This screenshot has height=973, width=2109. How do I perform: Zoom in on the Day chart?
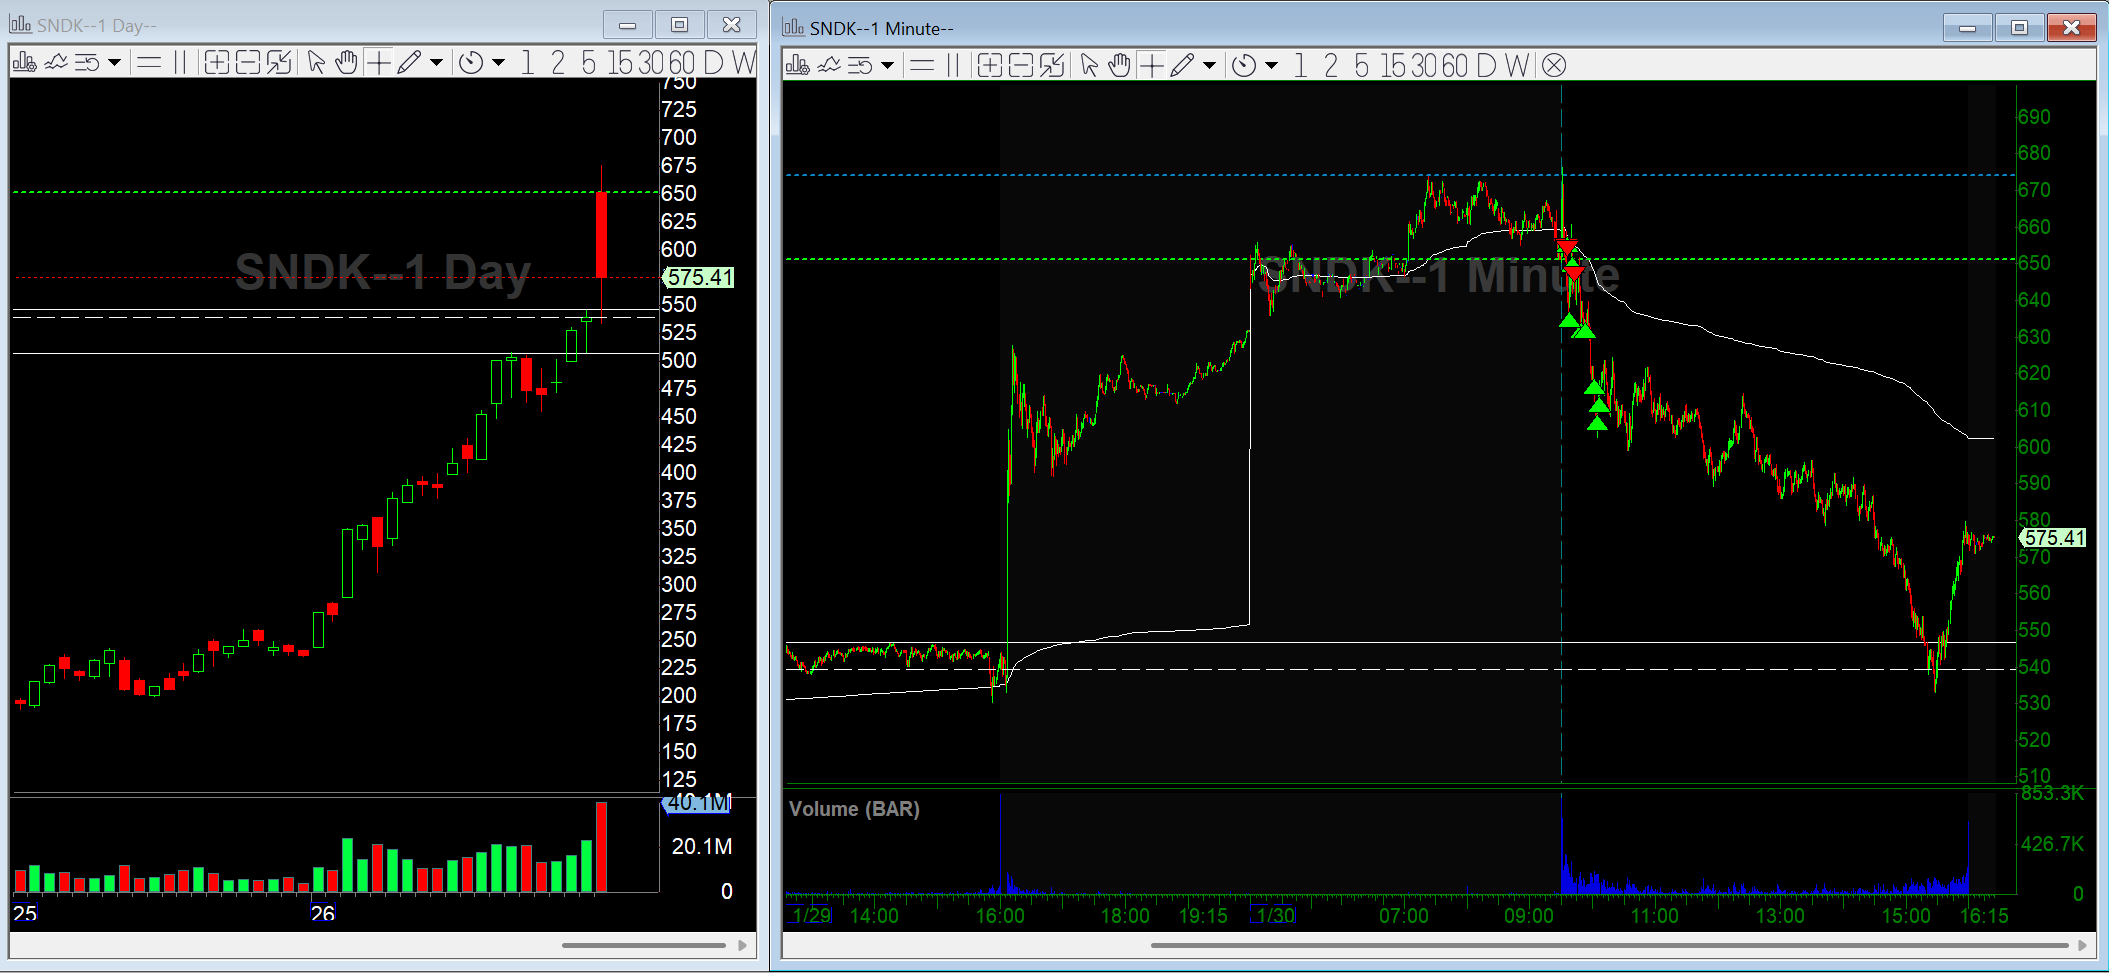pos(216,63)
